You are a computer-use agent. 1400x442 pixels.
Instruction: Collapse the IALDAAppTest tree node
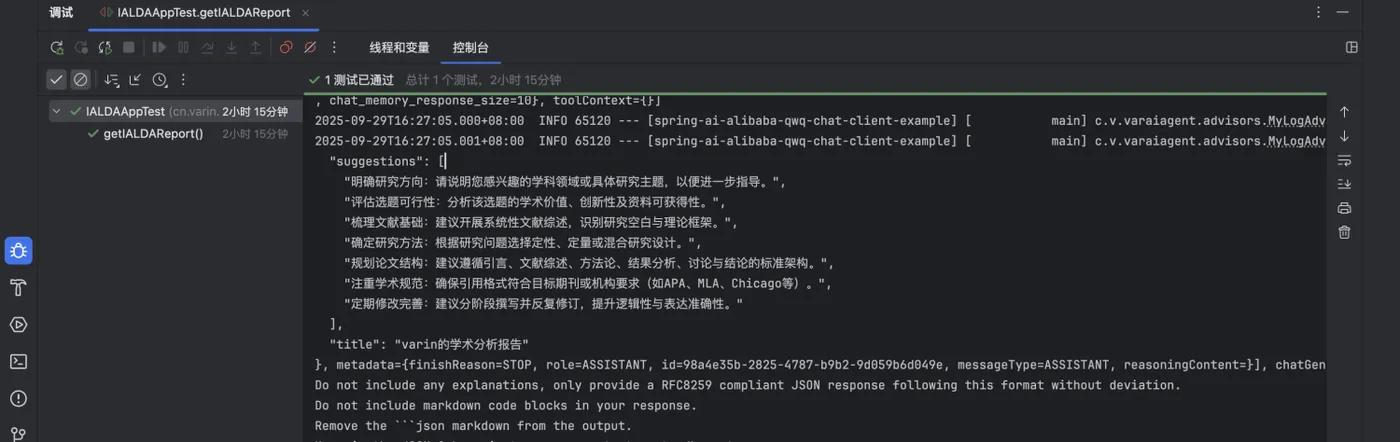(57, 112)
